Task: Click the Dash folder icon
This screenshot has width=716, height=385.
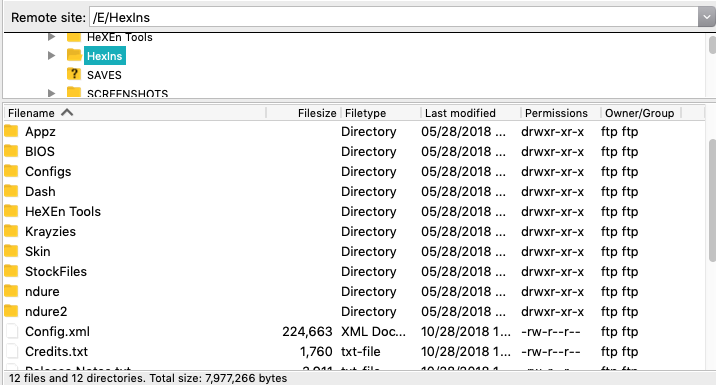Action: click(x=11, y=191)
